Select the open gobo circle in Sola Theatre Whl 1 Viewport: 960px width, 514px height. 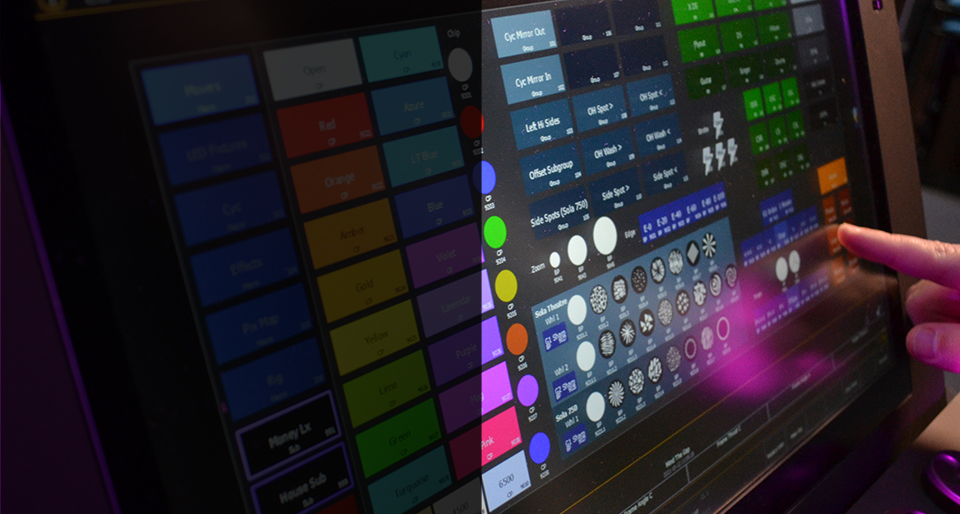click(x=577, y=310)
